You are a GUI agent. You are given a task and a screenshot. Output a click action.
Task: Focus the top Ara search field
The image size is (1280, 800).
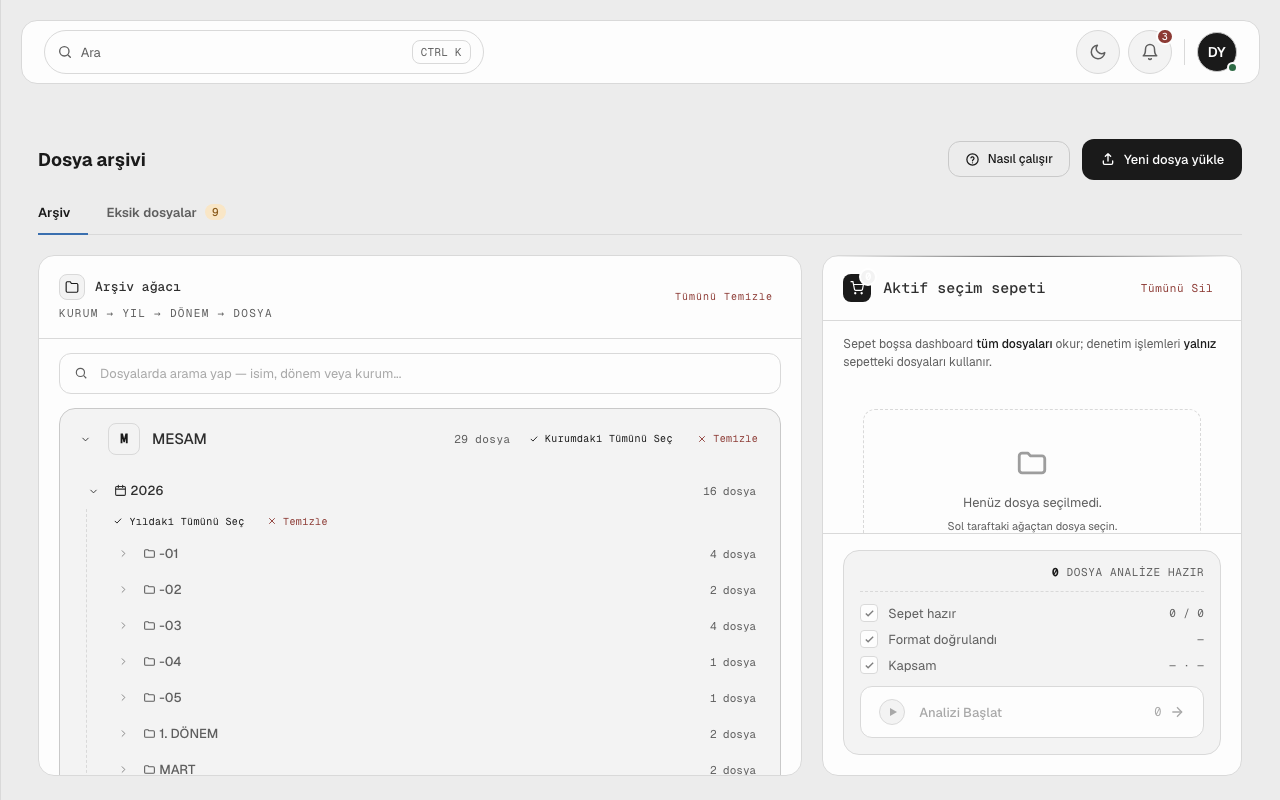[264, 52]
